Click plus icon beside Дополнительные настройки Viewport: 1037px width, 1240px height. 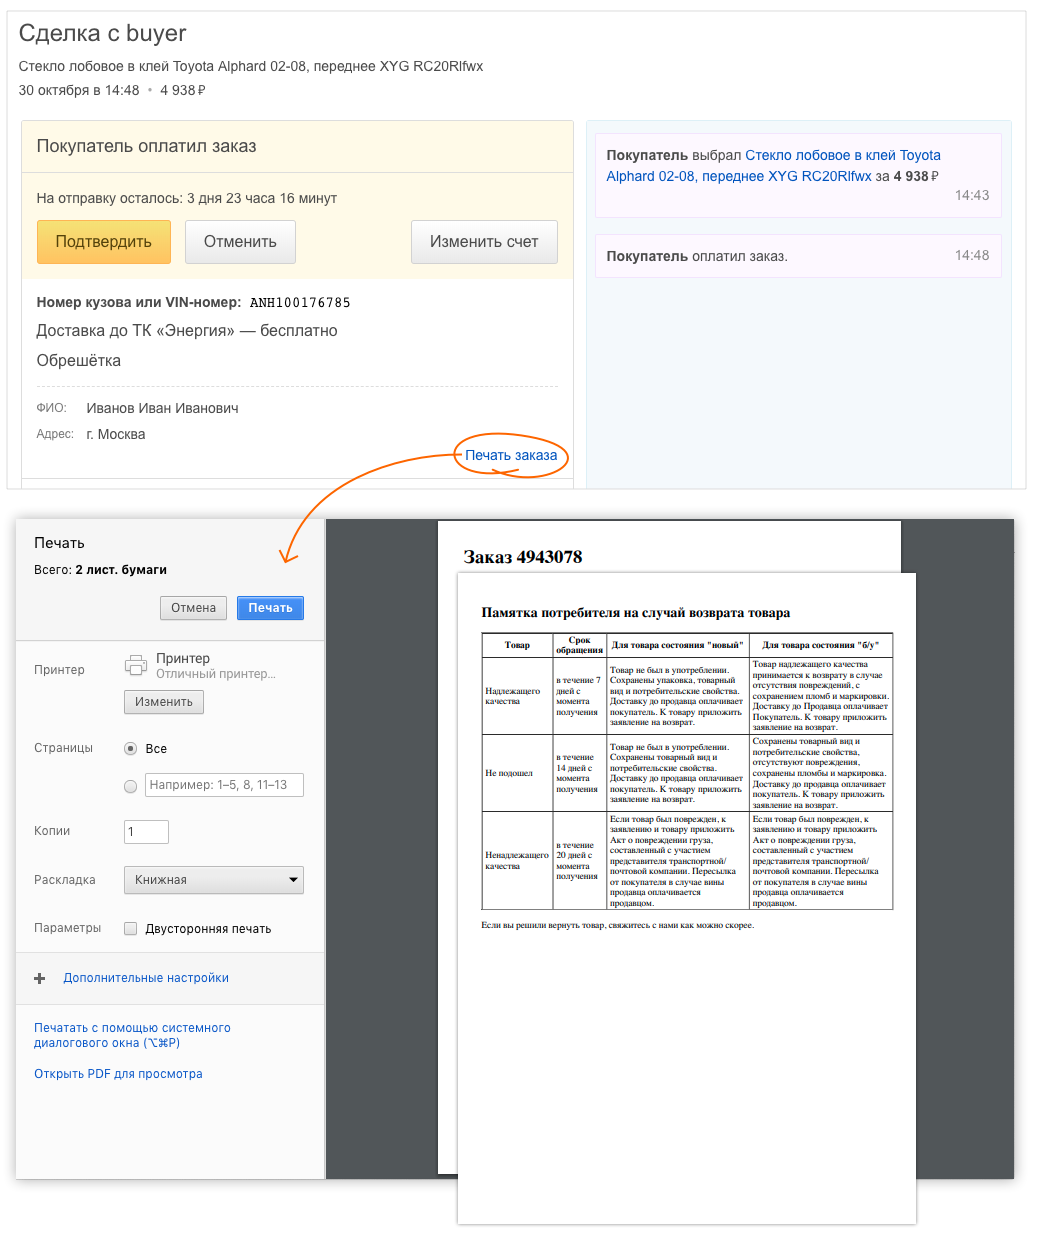pyautogui.click(x=40, y=978)
